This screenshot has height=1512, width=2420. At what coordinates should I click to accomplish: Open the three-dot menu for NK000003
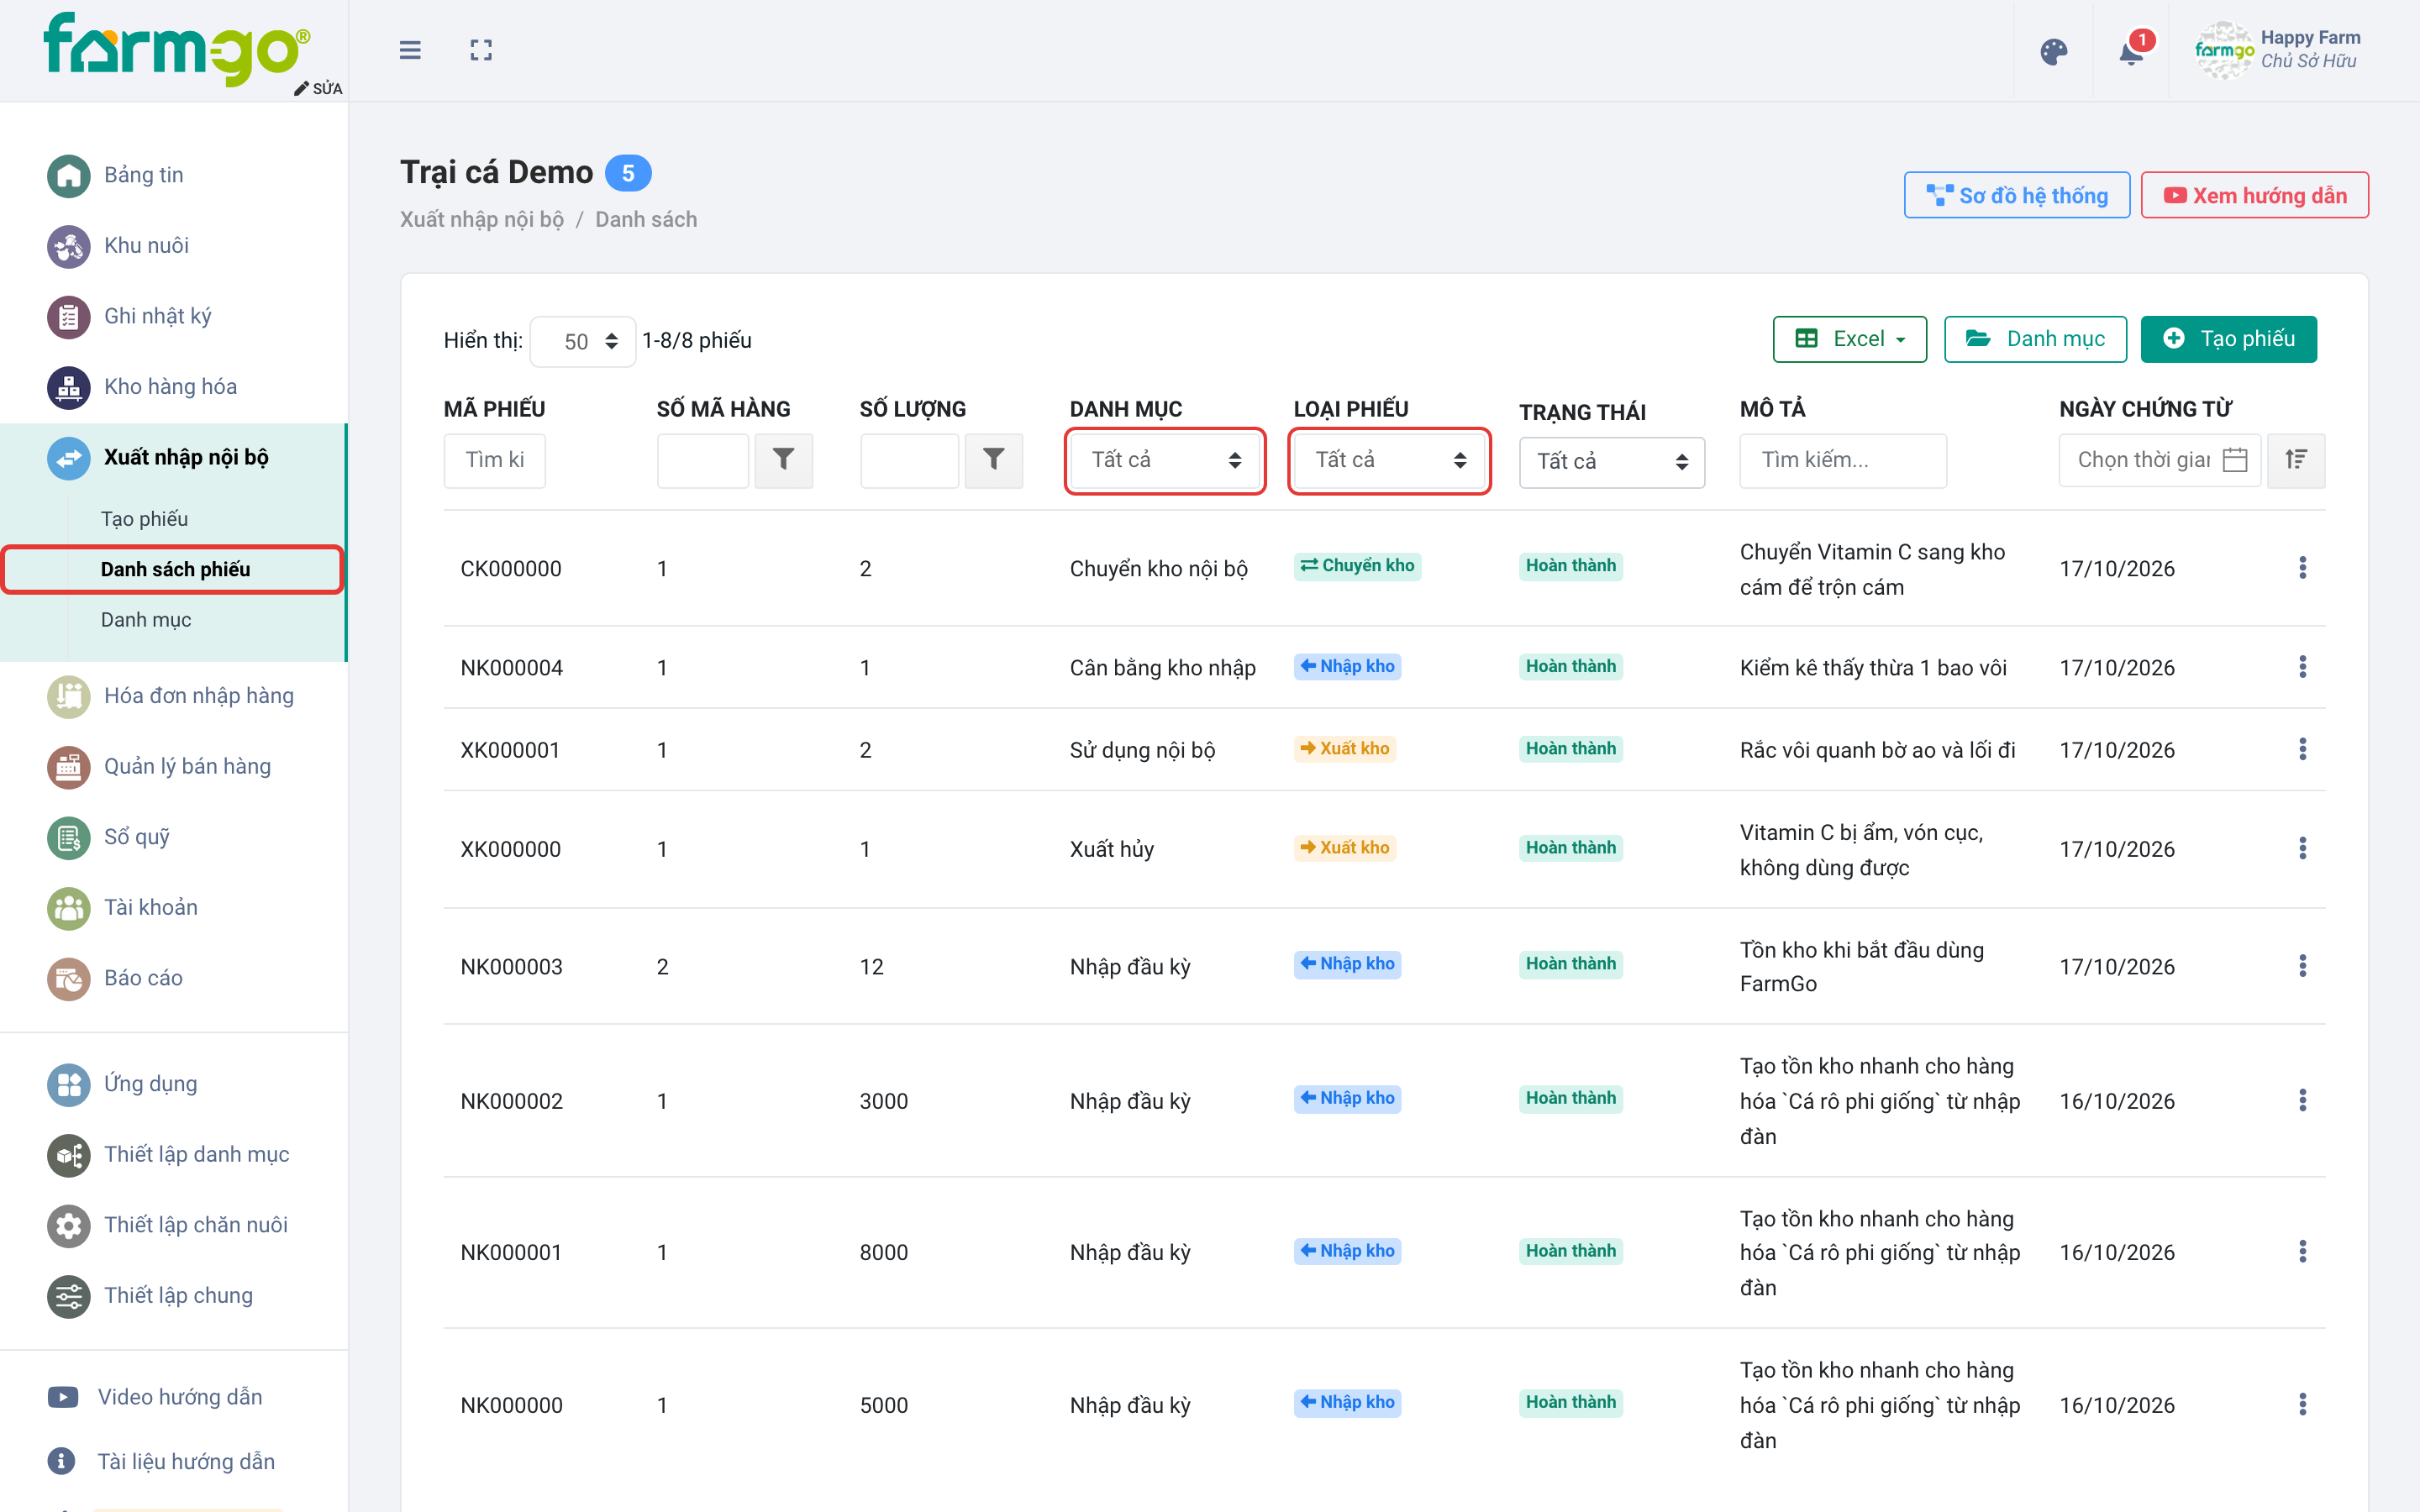click(x=2302, y=966)
